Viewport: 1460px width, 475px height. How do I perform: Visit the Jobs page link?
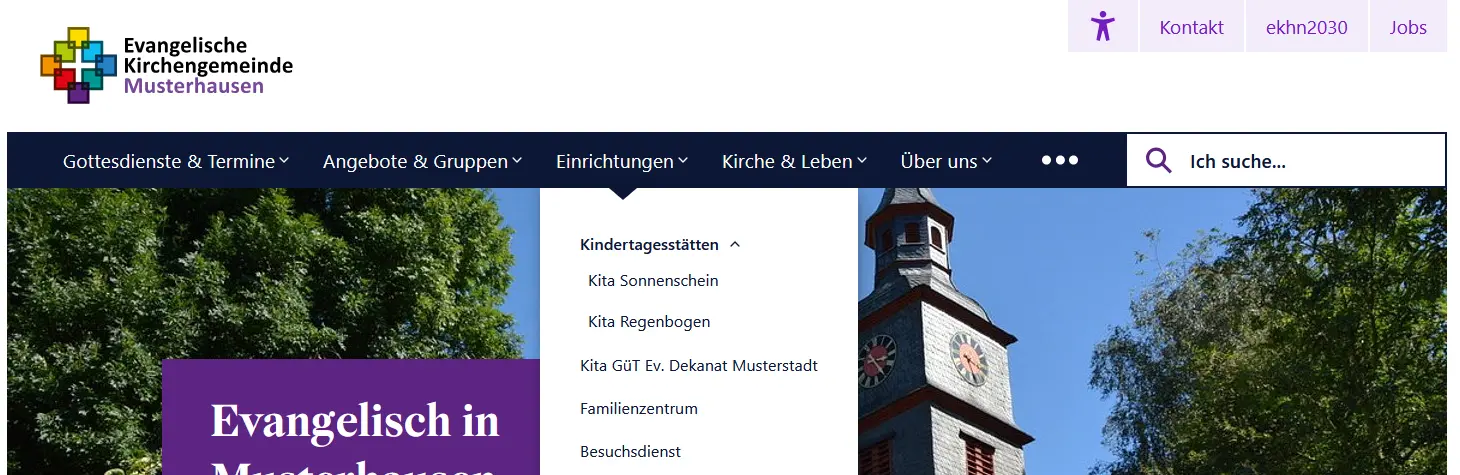coord(1407,27)
